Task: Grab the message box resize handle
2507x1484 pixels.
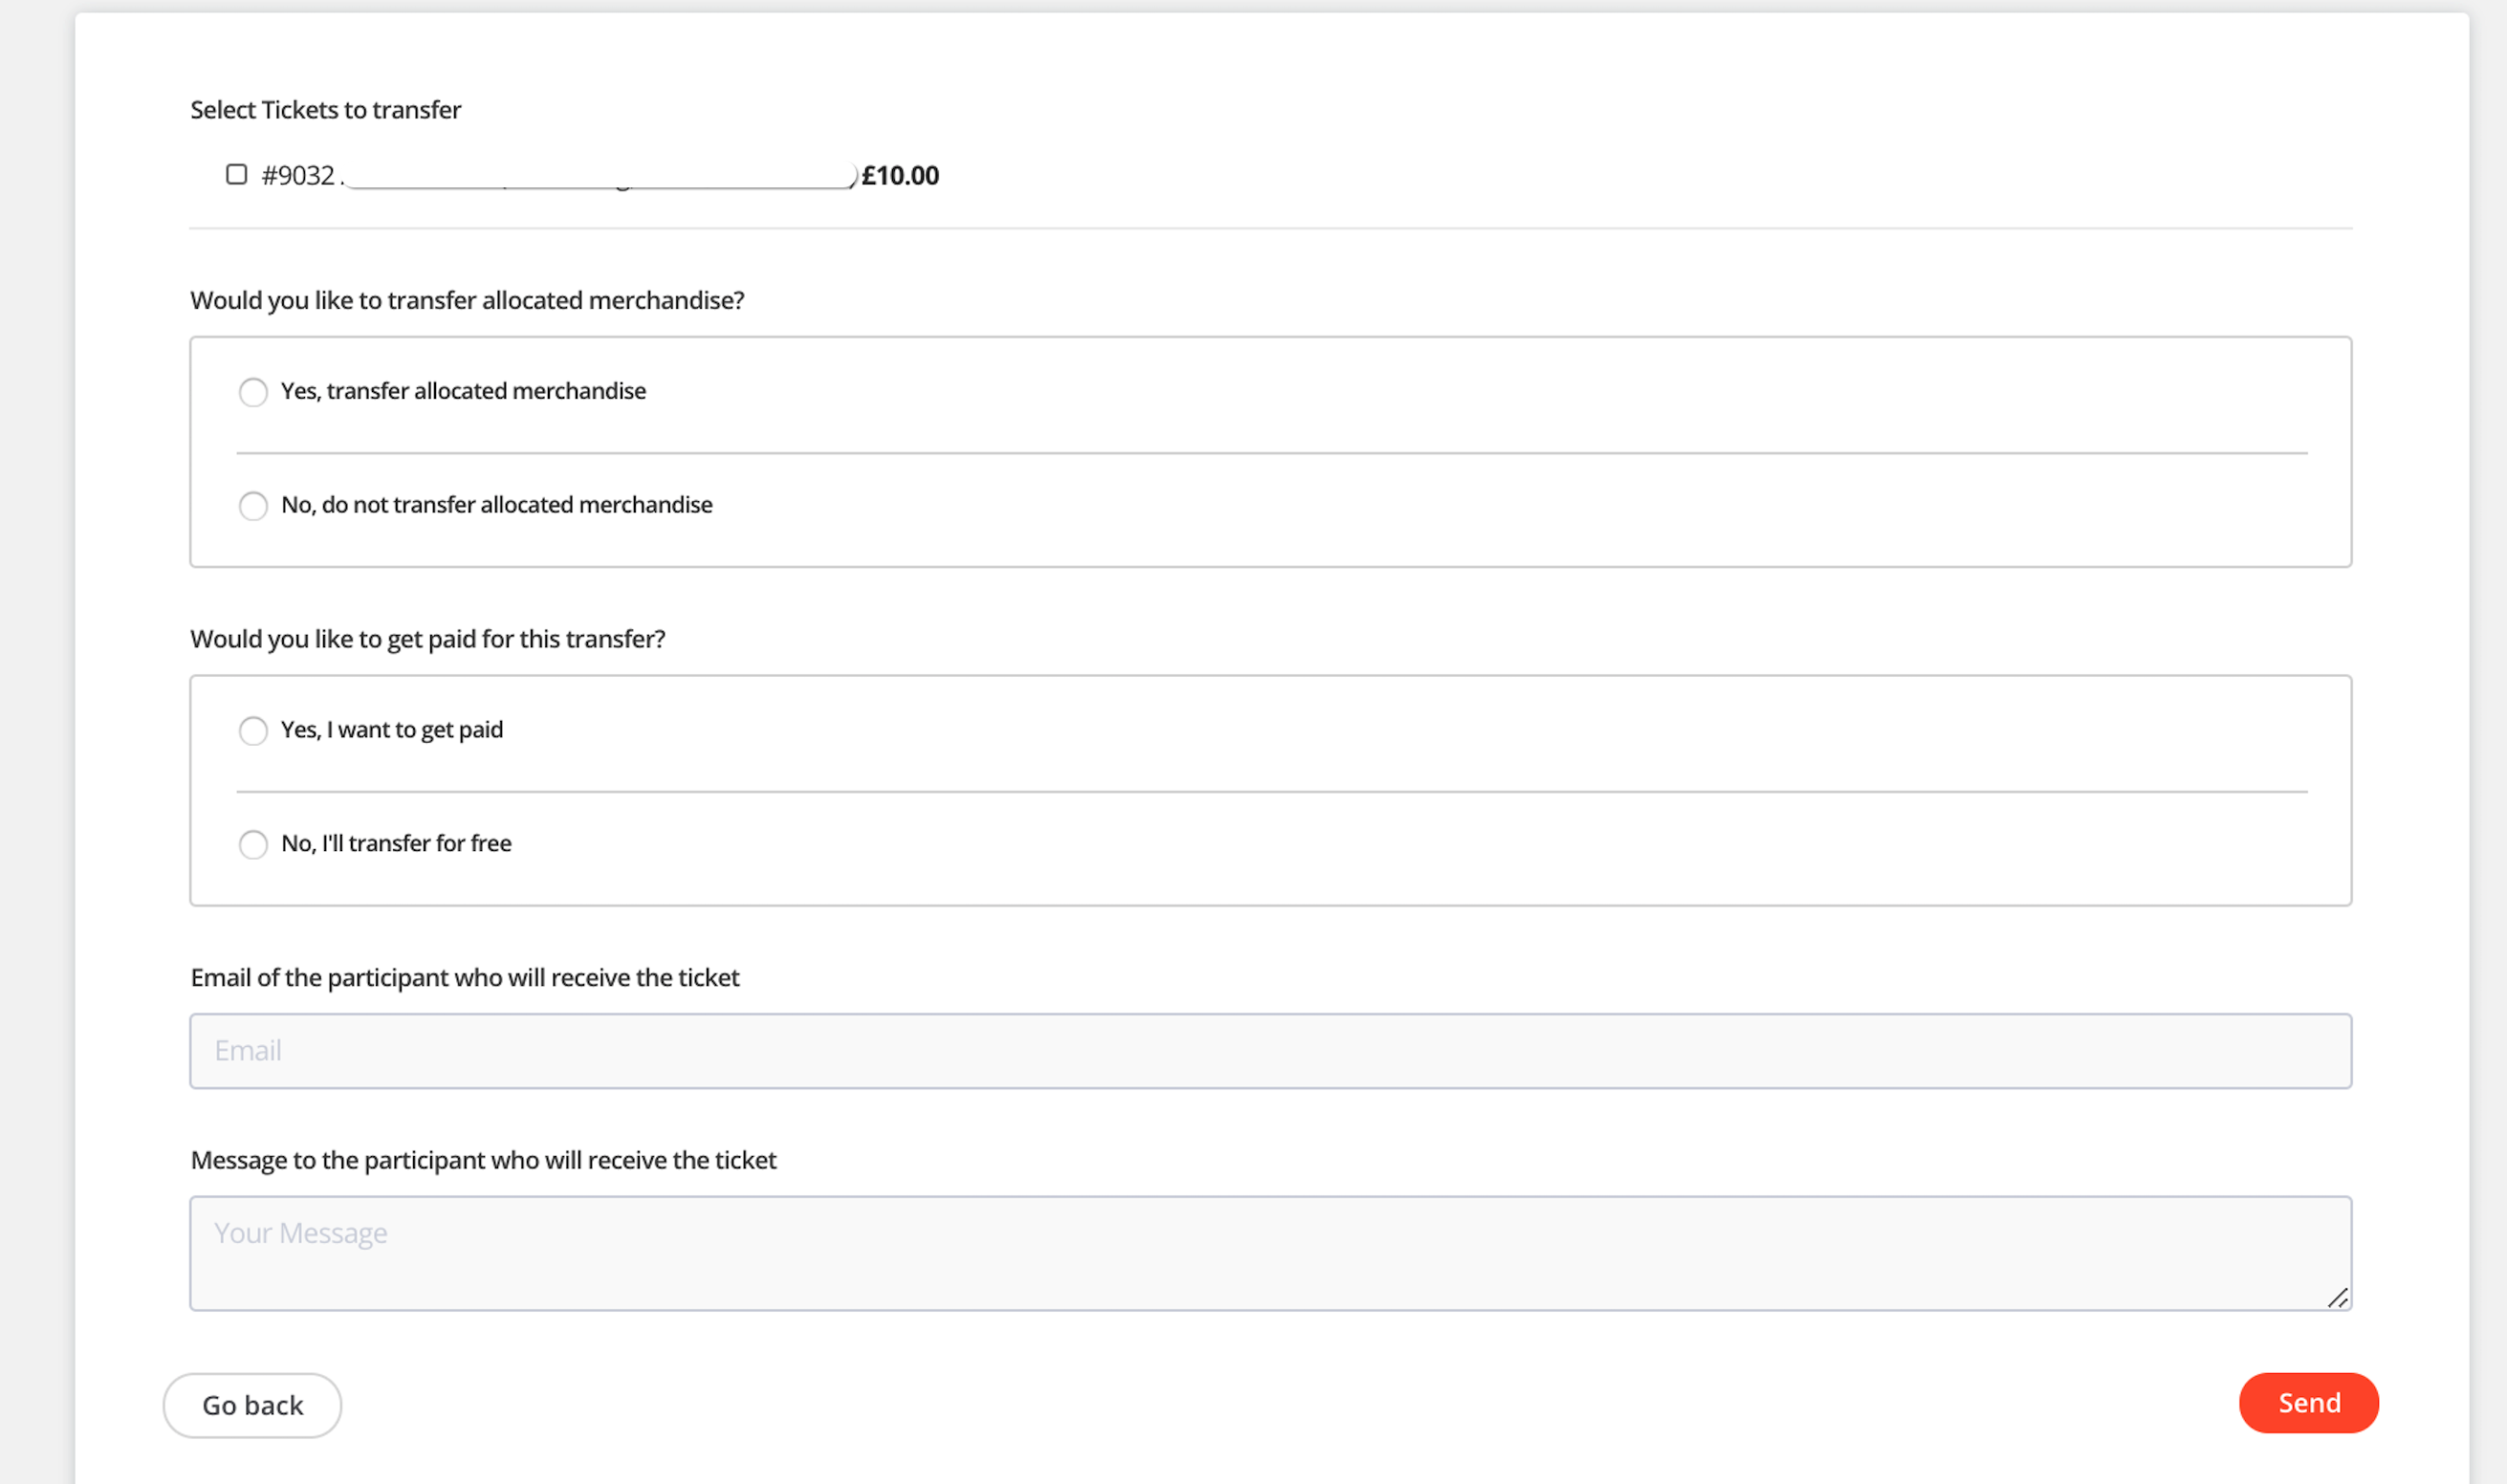Action: [x=2337, y=1298]
